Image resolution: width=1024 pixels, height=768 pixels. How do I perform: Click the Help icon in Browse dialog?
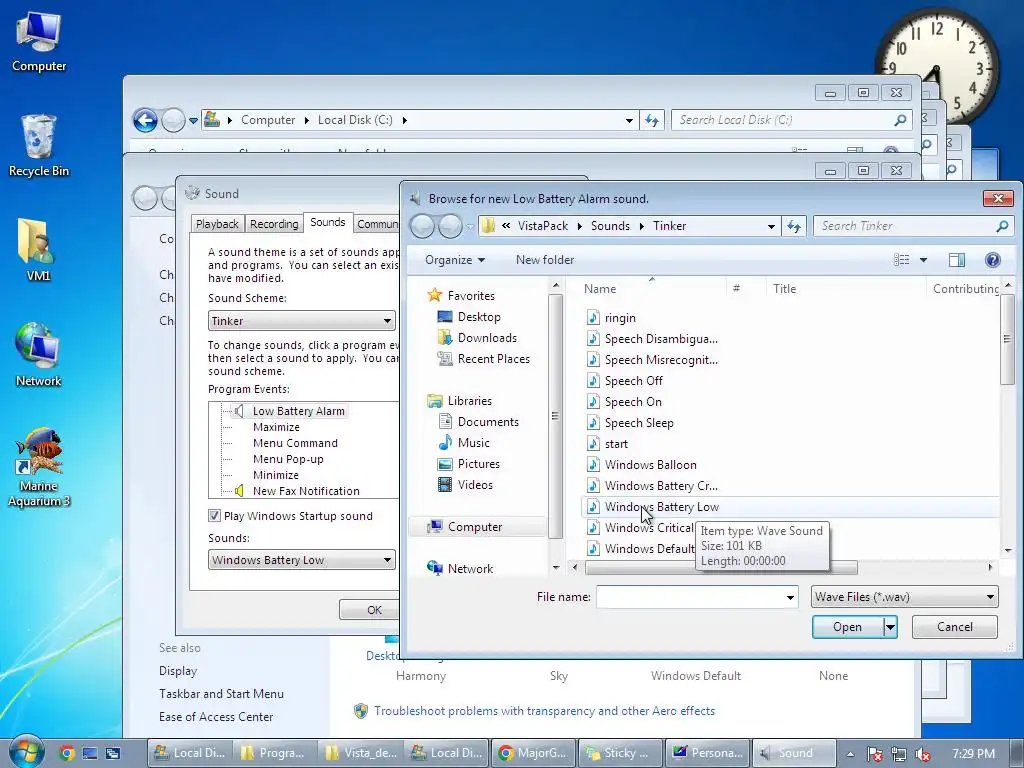(992, 260)
